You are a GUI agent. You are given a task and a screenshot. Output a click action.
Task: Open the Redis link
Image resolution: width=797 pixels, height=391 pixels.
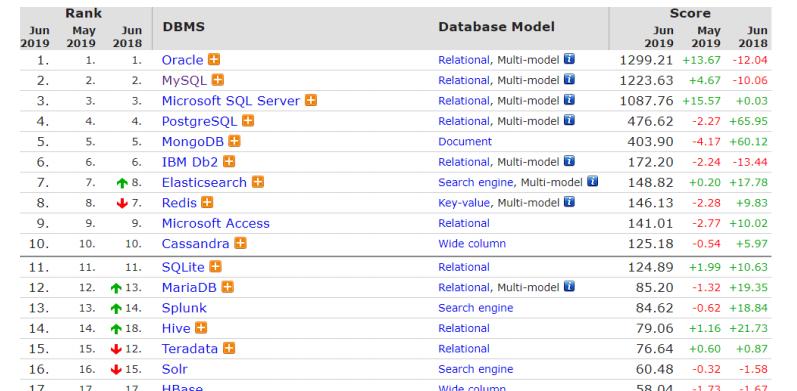(179, 203)
